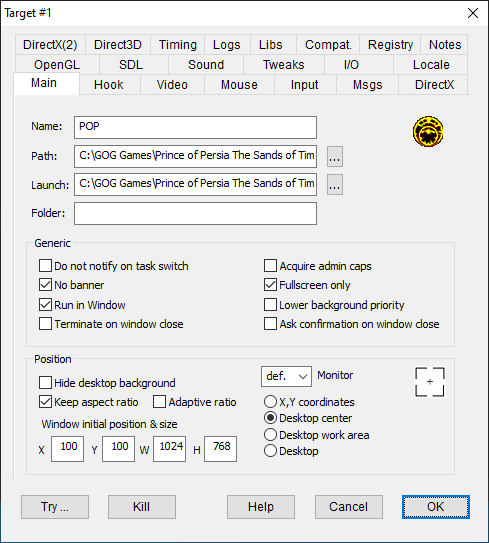Click the Kill button
This screenshot has width=489, height=543.
(142, 507)
